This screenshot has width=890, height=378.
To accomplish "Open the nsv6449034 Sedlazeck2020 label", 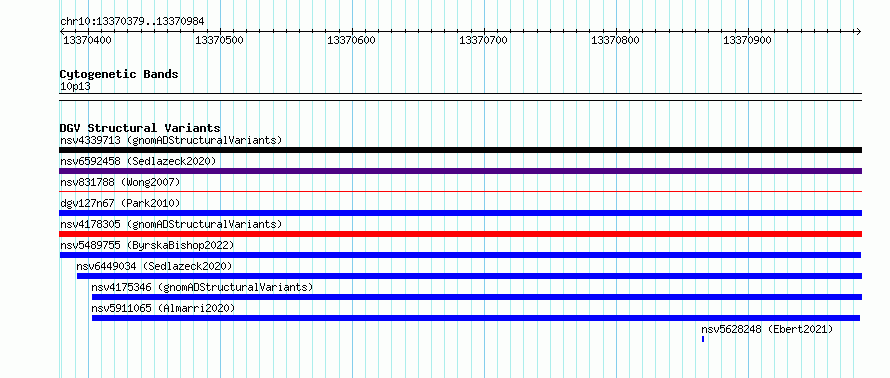I will pyautogui.click(x=154, y=266).
